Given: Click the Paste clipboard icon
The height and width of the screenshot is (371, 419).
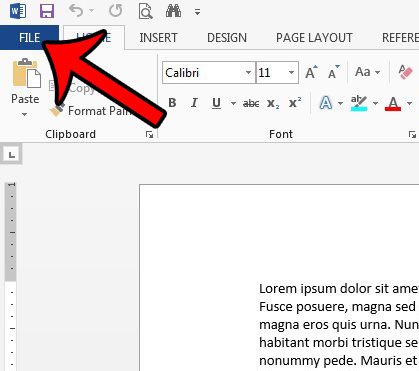Looking at the screenshot, I should coord(26,74).
